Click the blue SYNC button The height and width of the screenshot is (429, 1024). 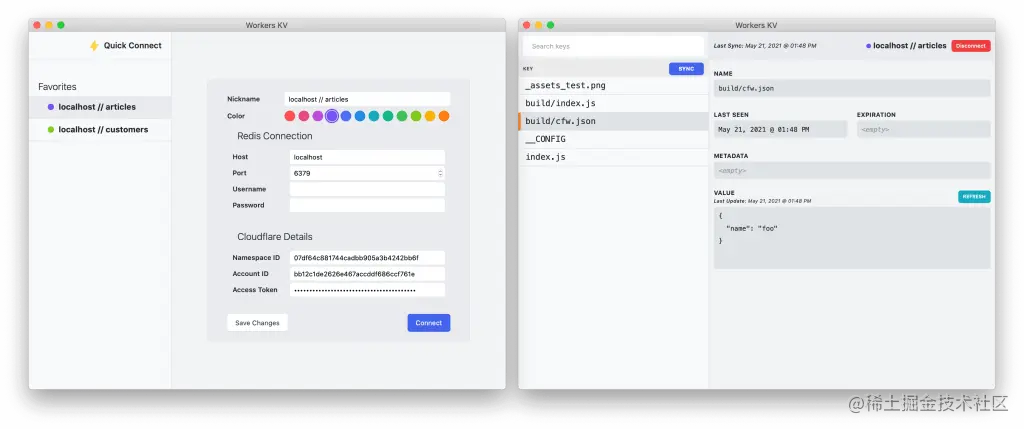(686, 69)
